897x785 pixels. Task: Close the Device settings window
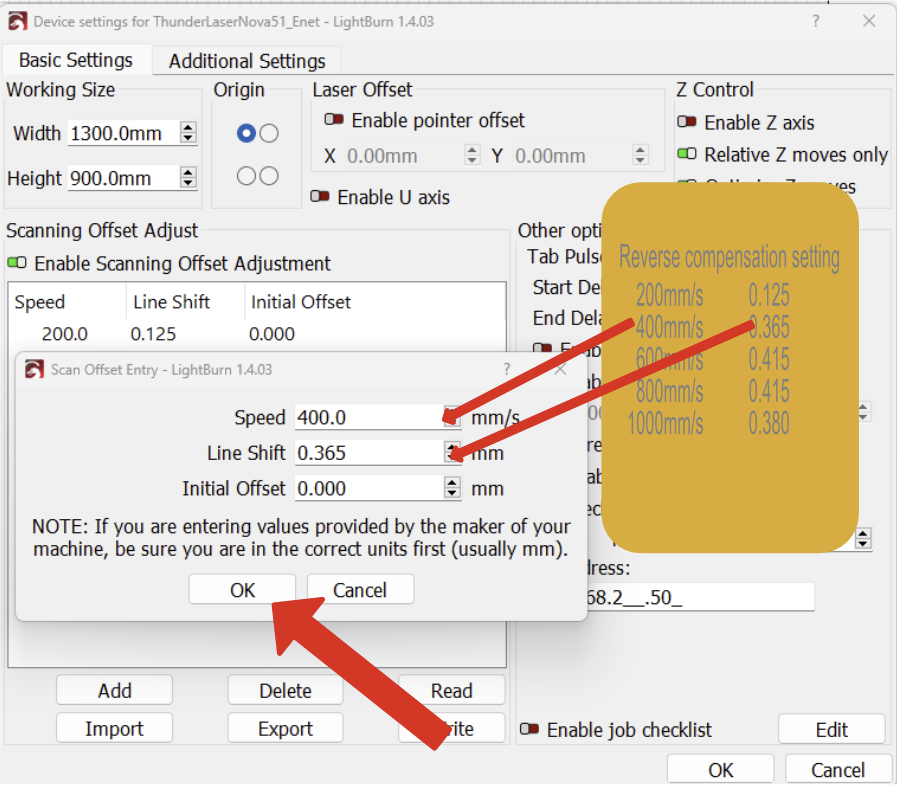click(869, 22)
